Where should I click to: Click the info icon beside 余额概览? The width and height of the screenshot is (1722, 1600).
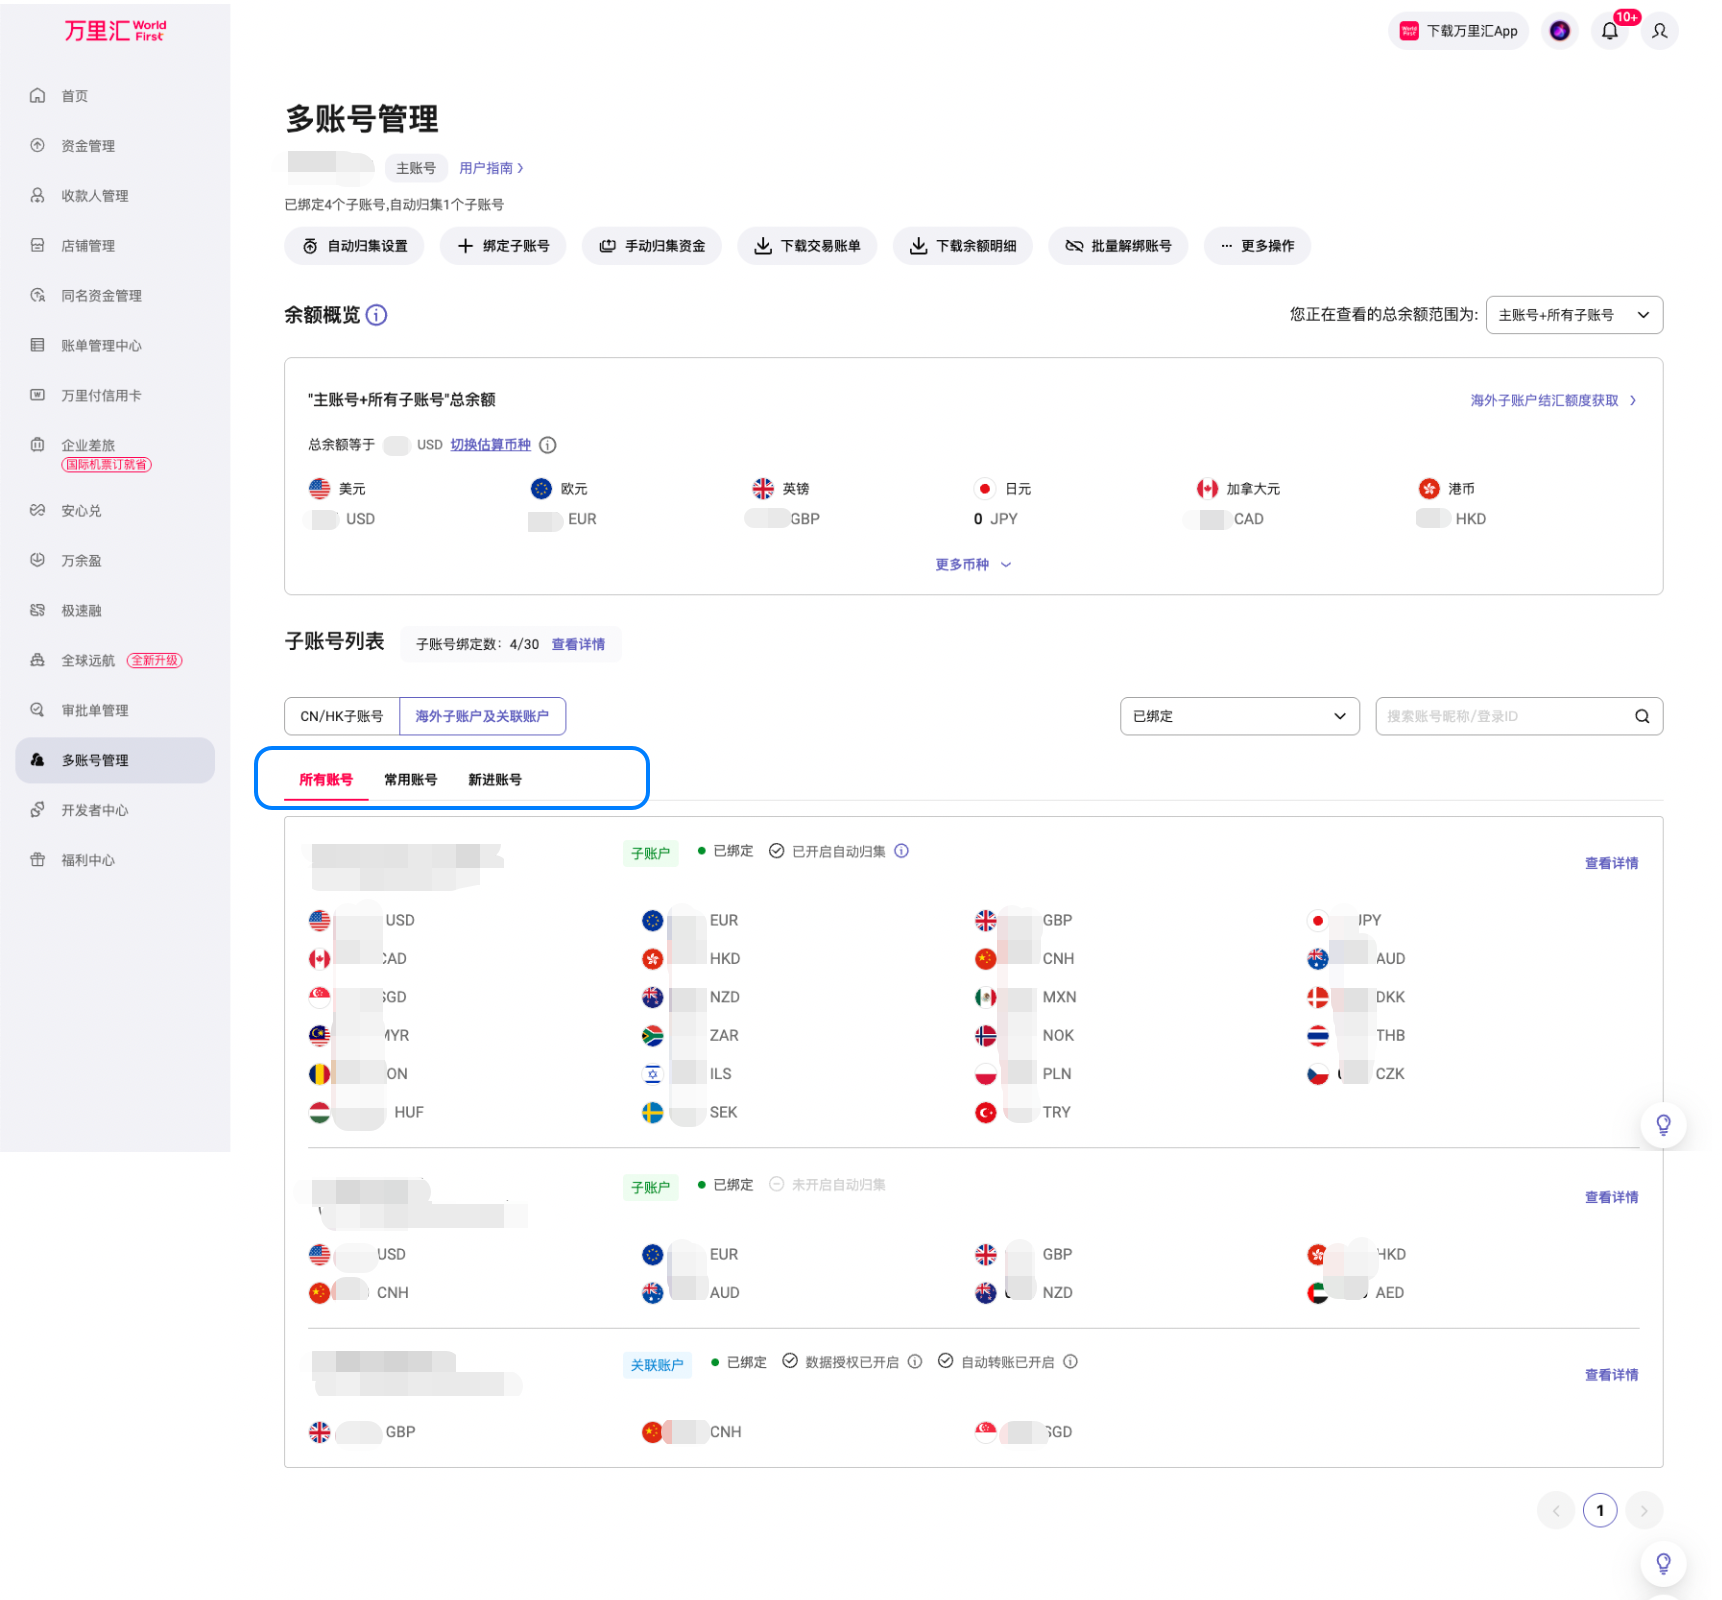[376, 315]
